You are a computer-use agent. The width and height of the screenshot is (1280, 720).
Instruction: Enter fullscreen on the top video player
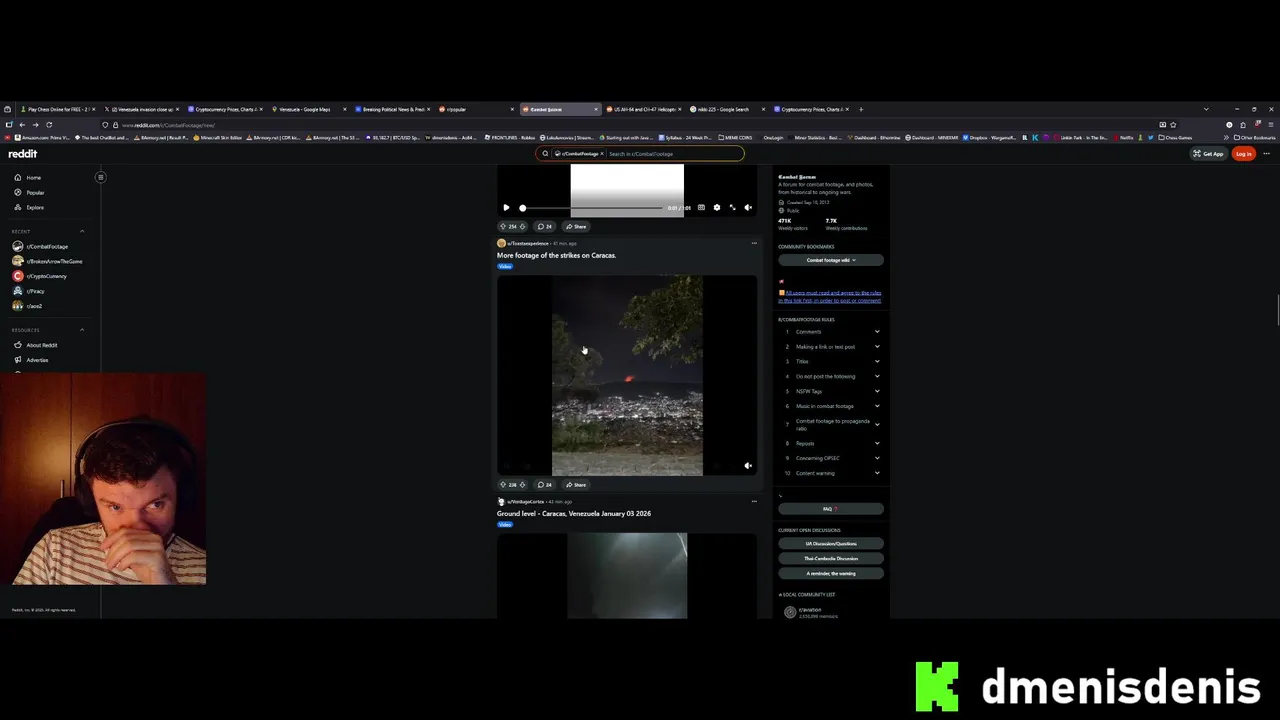coord(732,208)
